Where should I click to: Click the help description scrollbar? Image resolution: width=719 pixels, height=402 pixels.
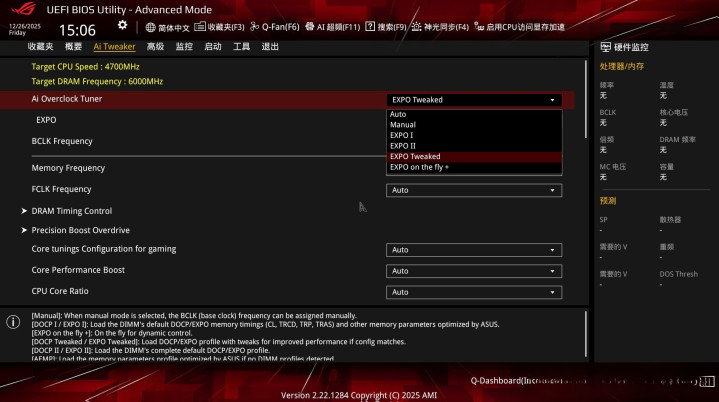[x=586, y=334]
